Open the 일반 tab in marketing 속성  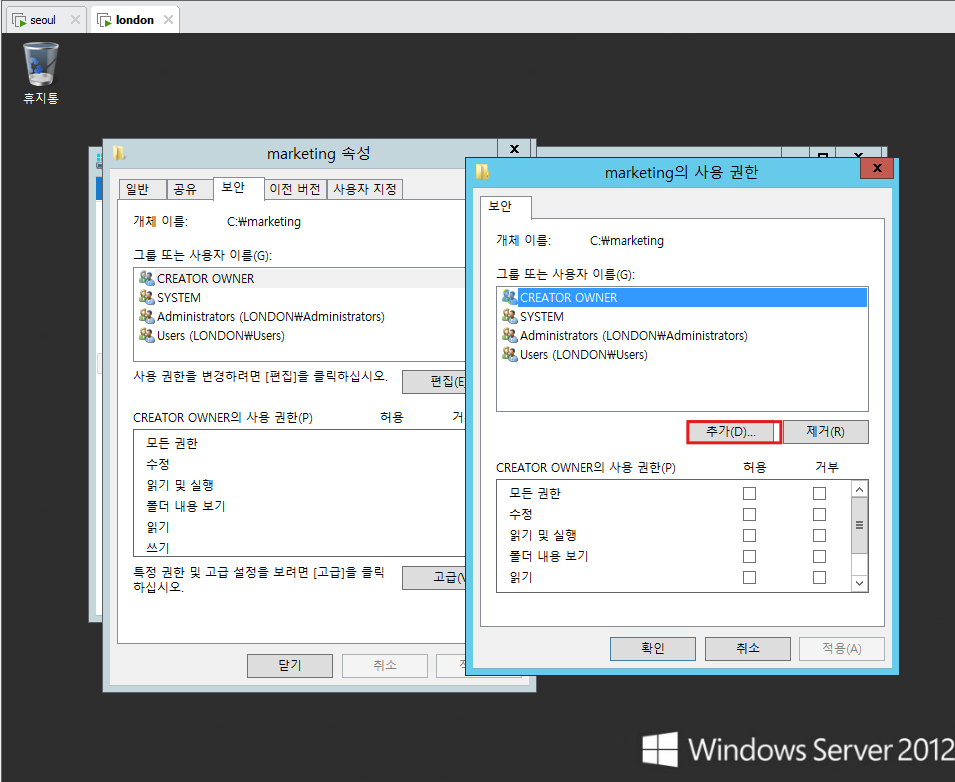142,189
